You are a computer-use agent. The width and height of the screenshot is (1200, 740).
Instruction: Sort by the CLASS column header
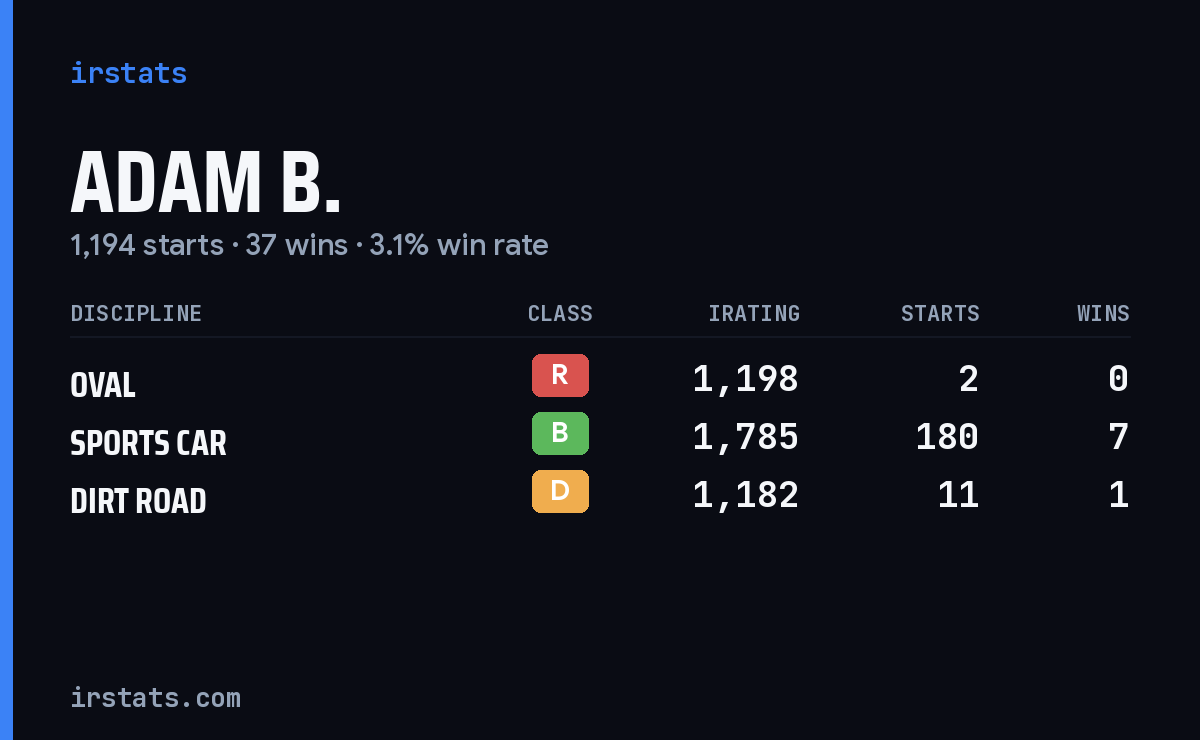point(560,313)
